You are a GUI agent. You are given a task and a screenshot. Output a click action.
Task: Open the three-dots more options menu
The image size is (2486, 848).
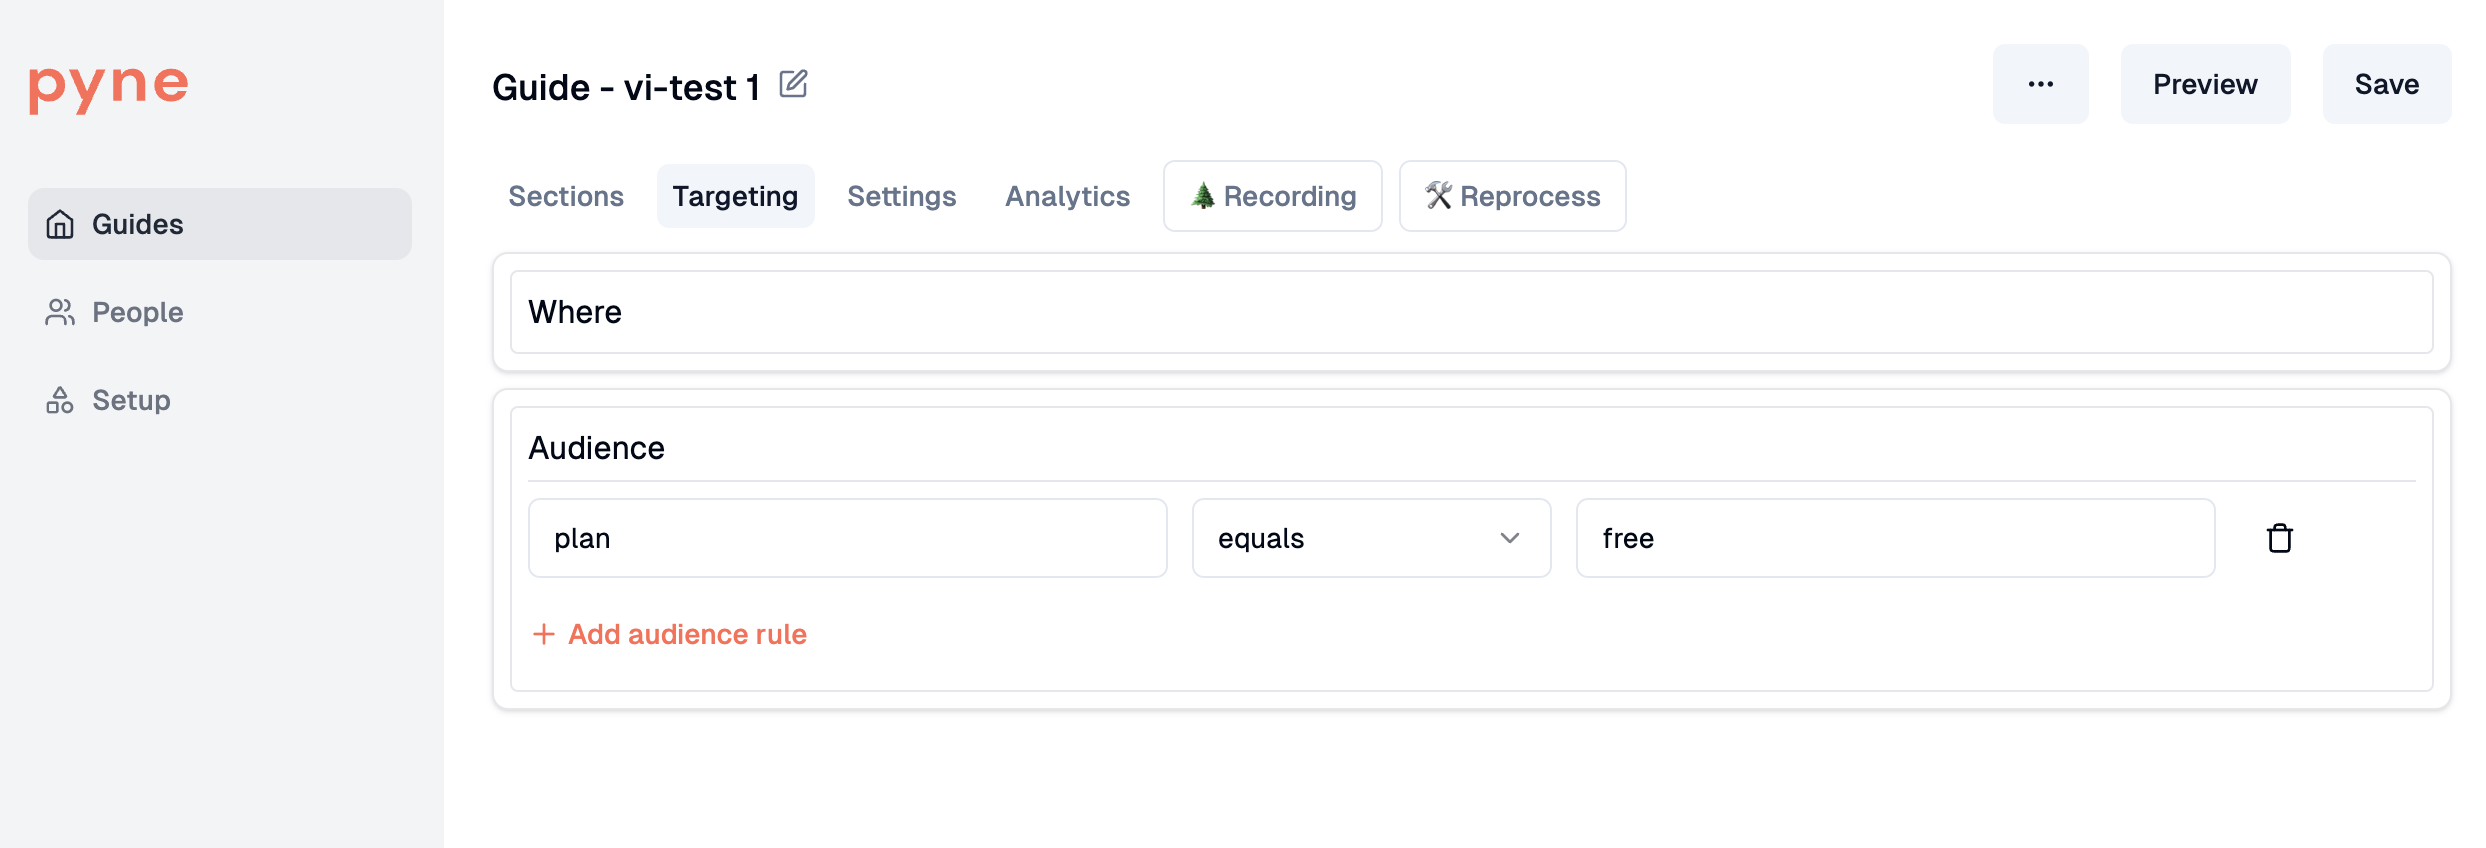click(x=2040, y=84)
